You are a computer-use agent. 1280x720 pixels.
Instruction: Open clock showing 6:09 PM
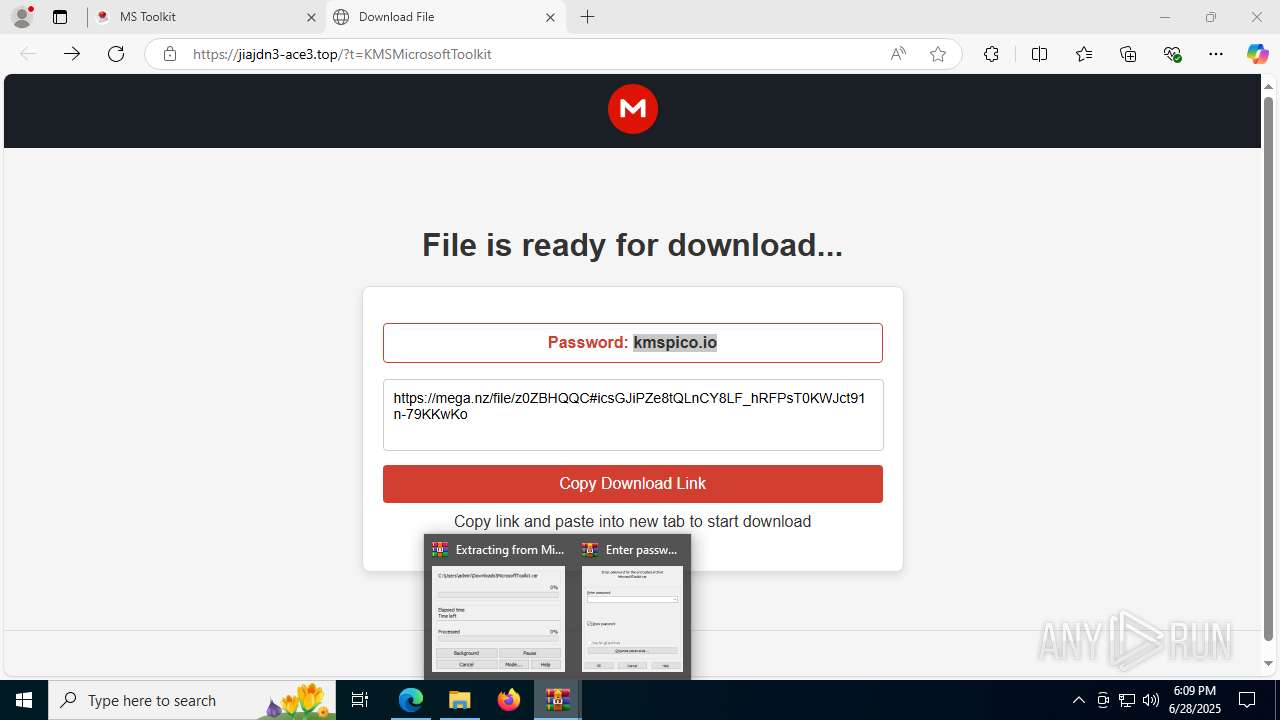1195,700
